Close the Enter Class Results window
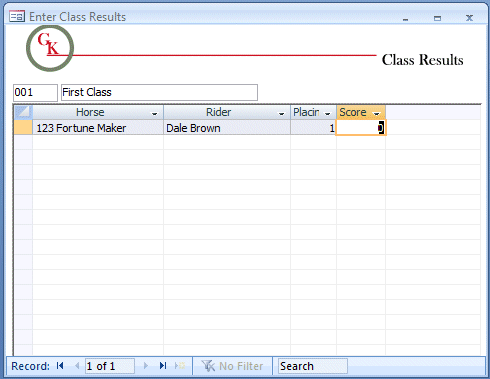 469,18
